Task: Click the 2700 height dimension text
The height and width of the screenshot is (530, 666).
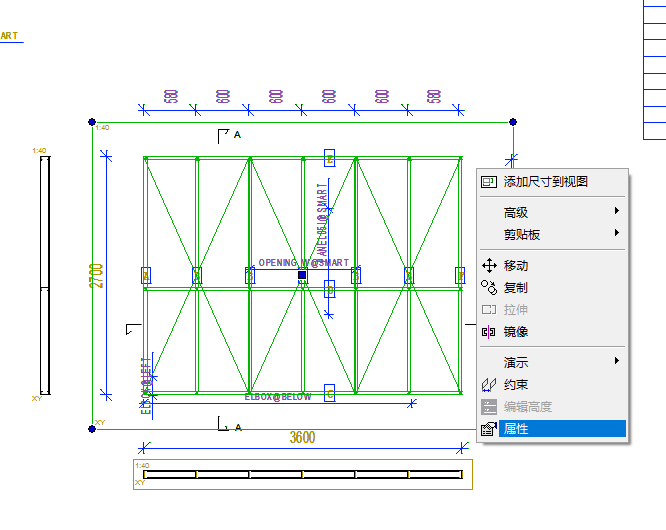Action: (96, 276)
